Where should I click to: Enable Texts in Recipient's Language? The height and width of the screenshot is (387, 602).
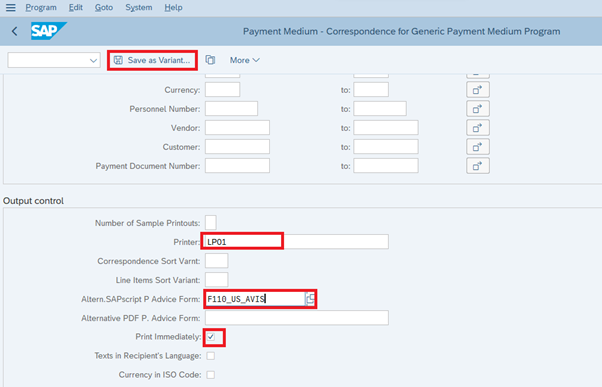[210, 356]
